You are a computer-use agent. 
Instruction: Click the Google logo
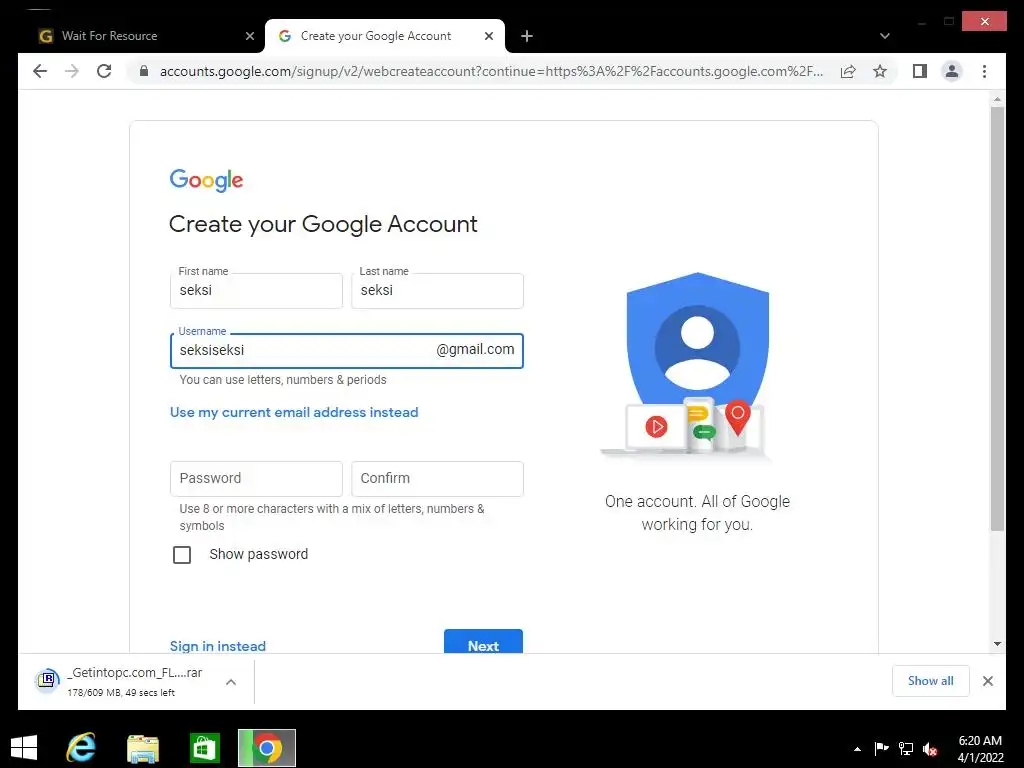206,180
